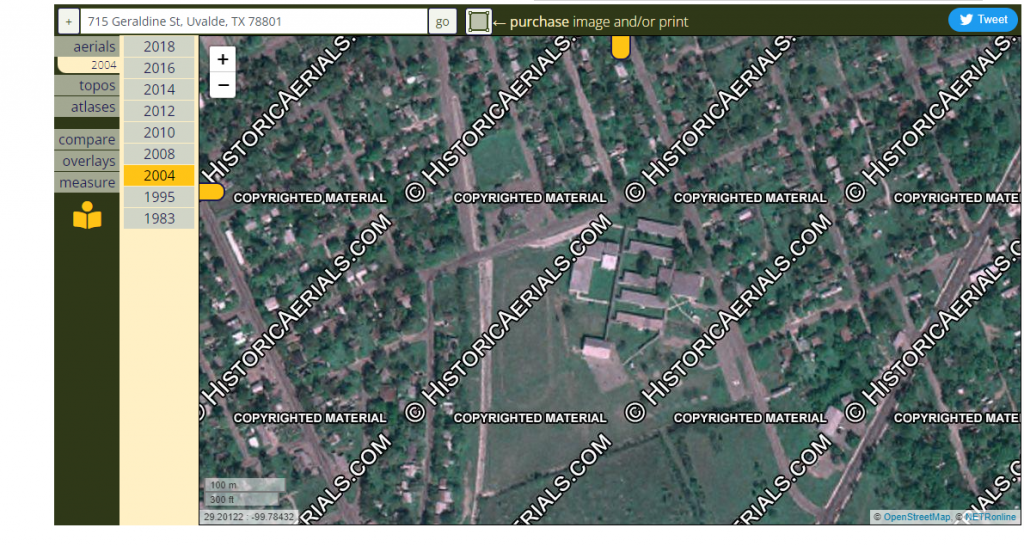
Task: Click the address search input field
Action: tap(253, 22)
